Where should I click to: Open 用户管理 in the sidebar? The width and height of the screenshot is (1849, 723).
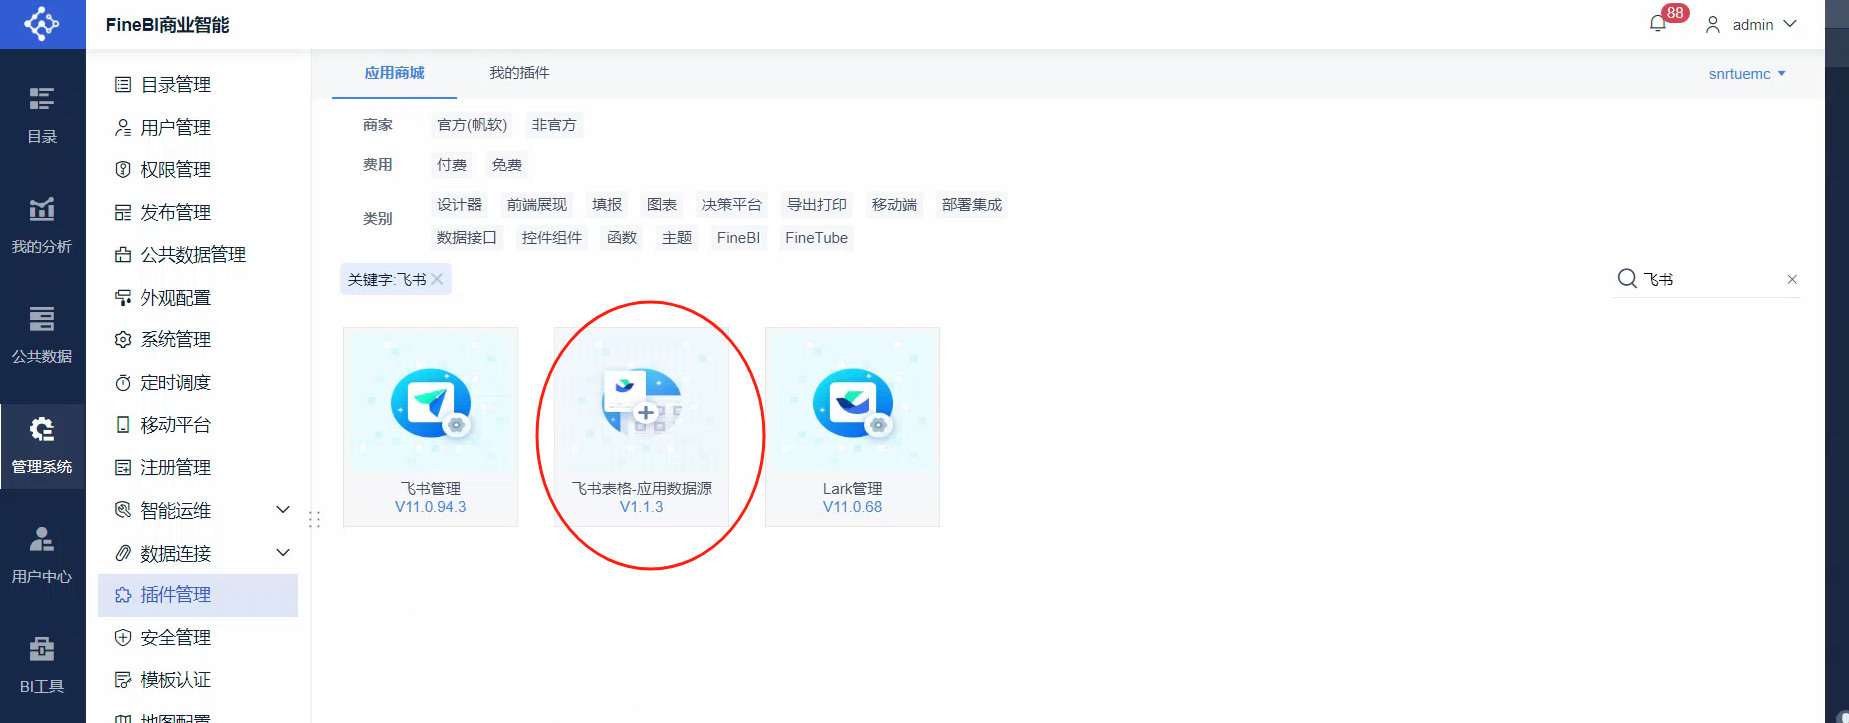198,127
